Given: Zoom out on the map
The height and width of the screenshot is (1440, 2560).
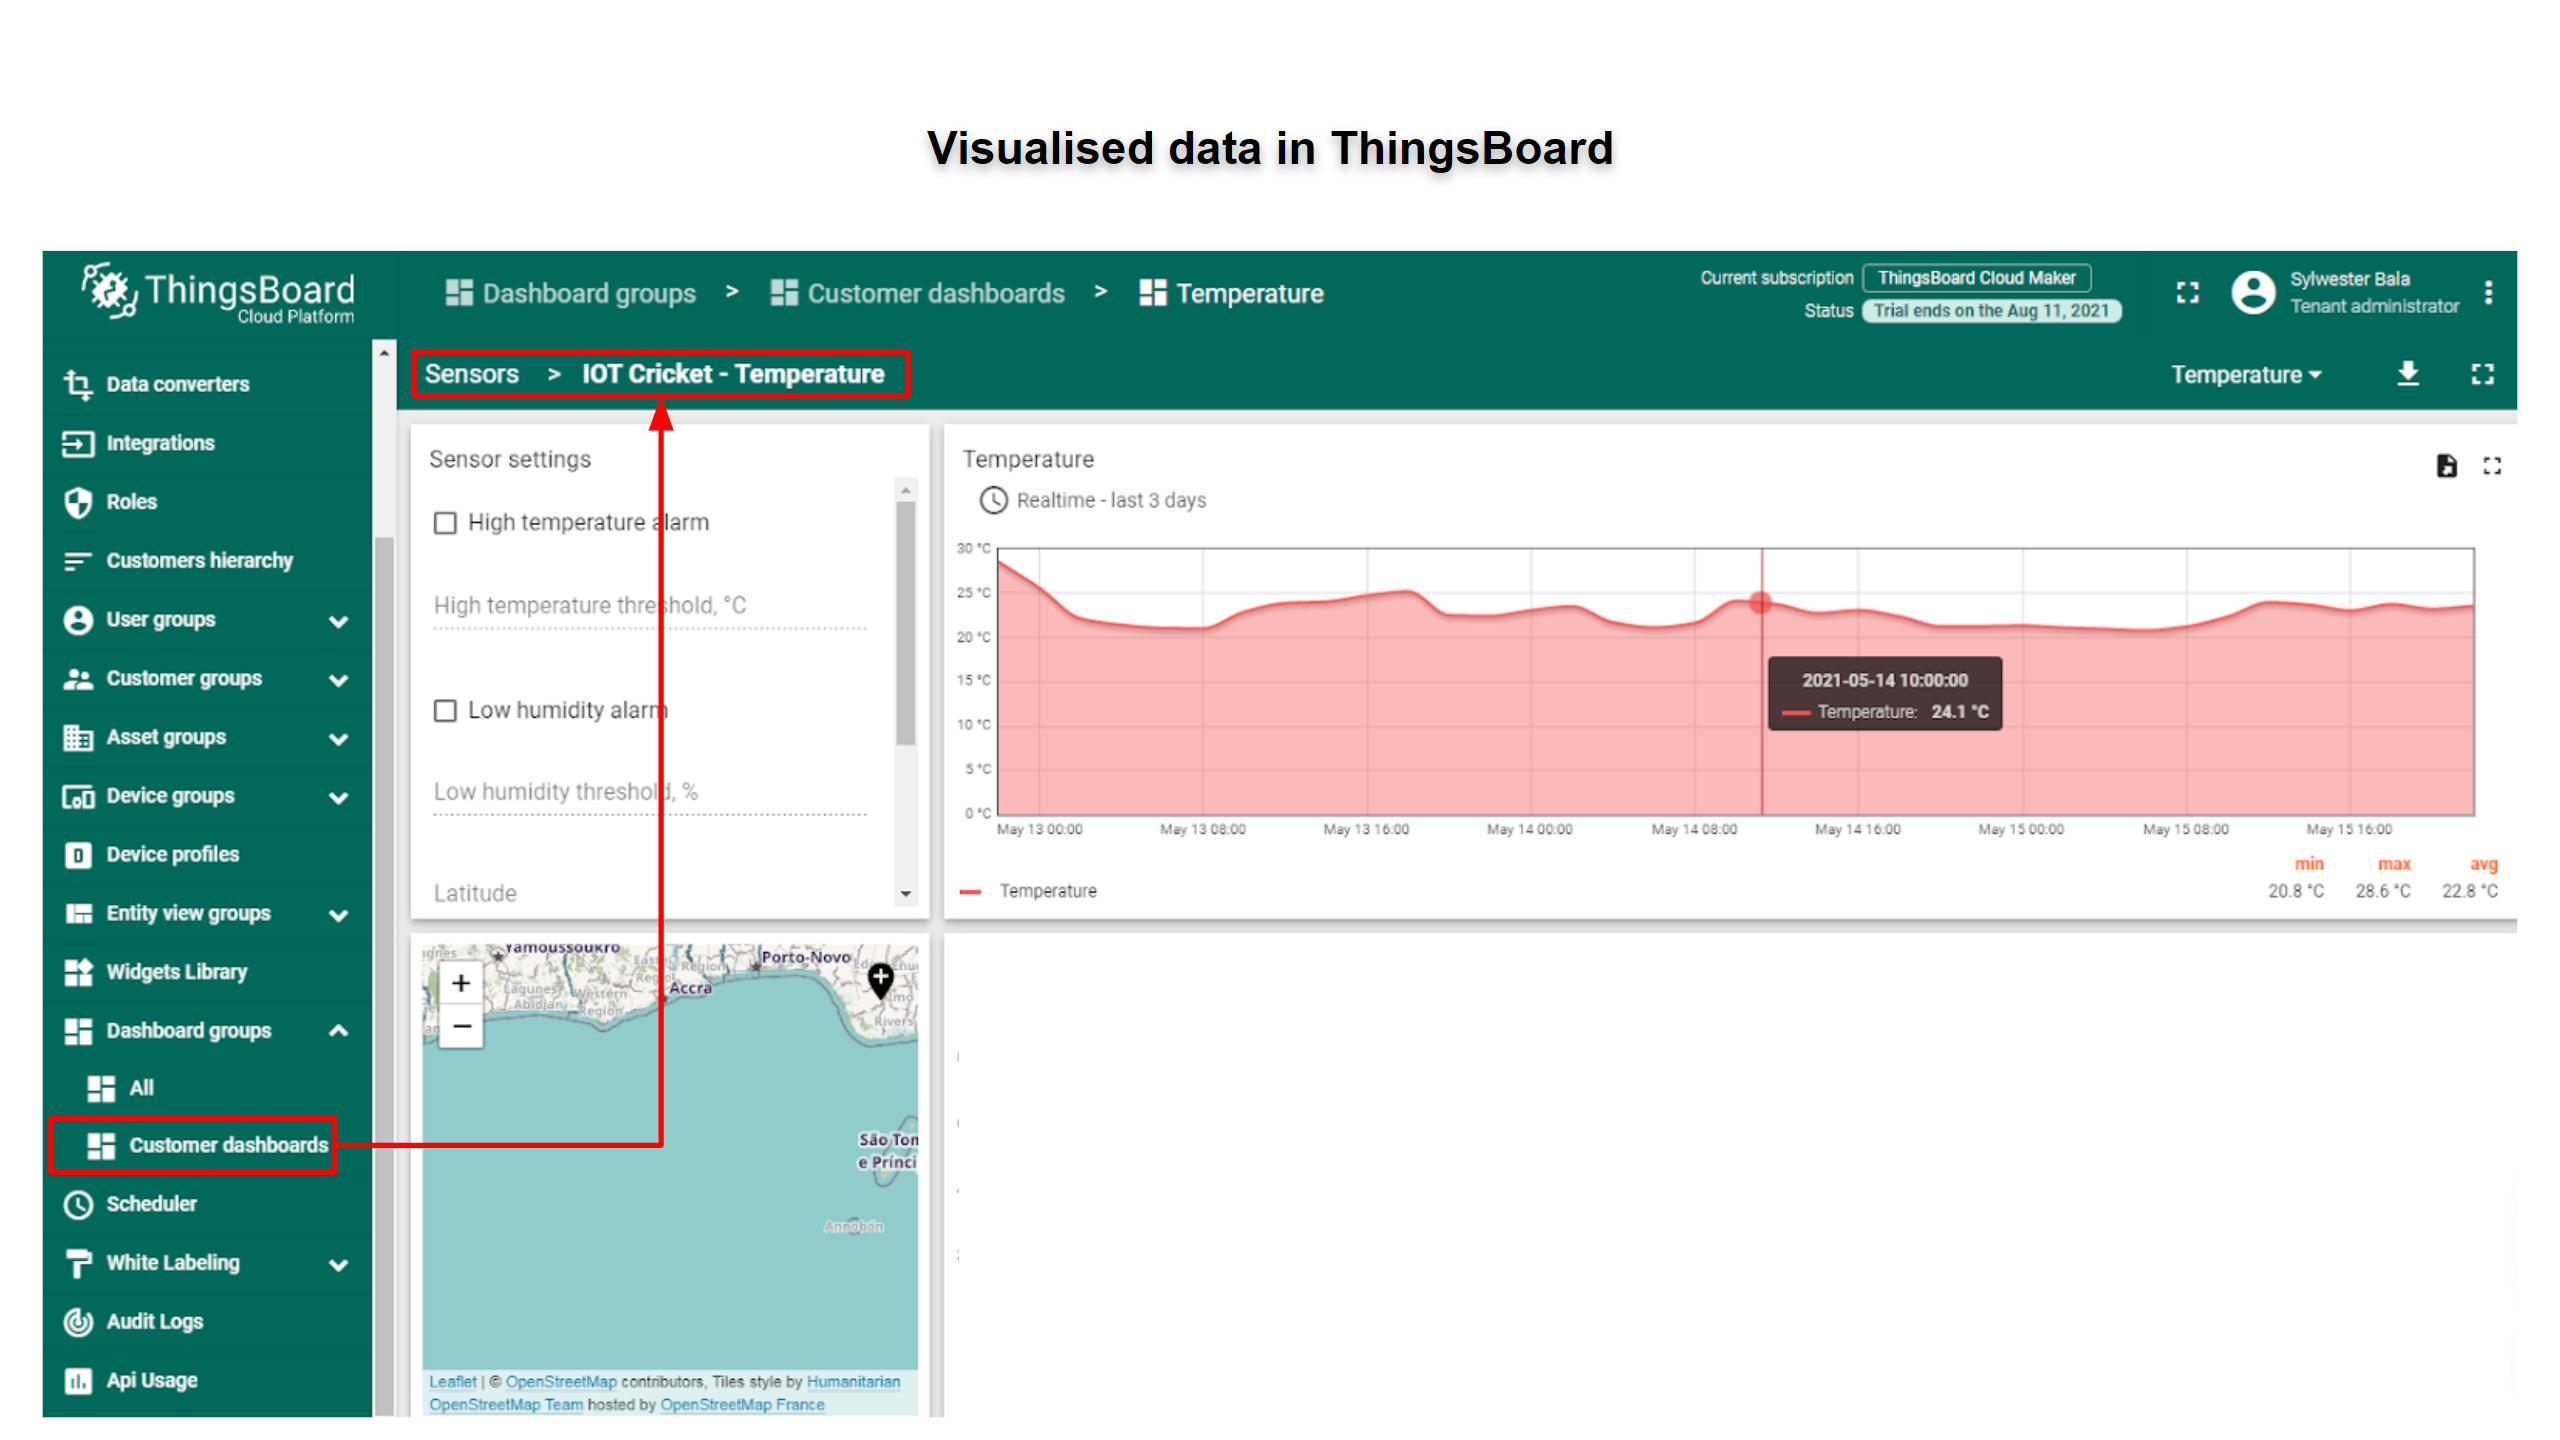Looking at the screenshot, I should (x=461, y=1026).
